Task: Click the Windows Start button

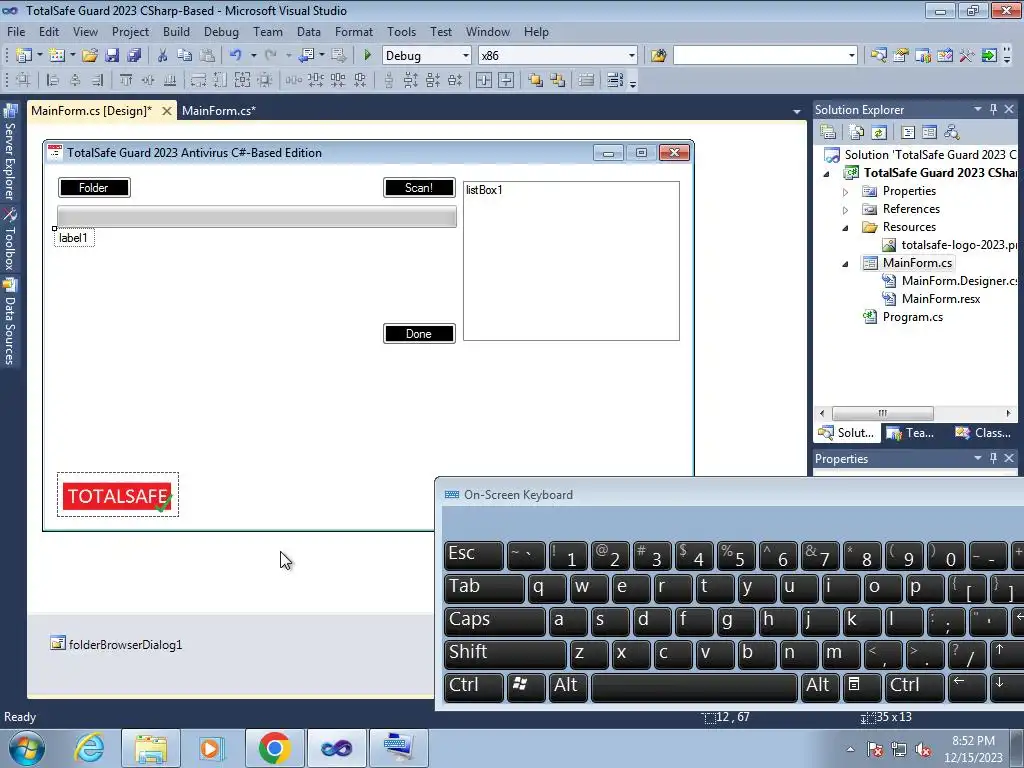Action: (27, 748)
